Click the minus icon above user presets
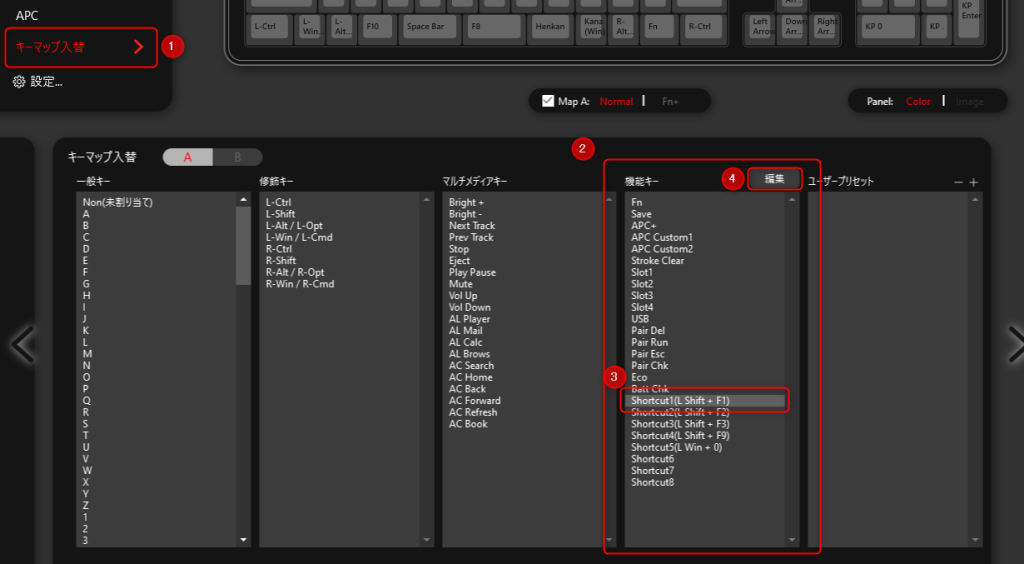 click(958, 182)
